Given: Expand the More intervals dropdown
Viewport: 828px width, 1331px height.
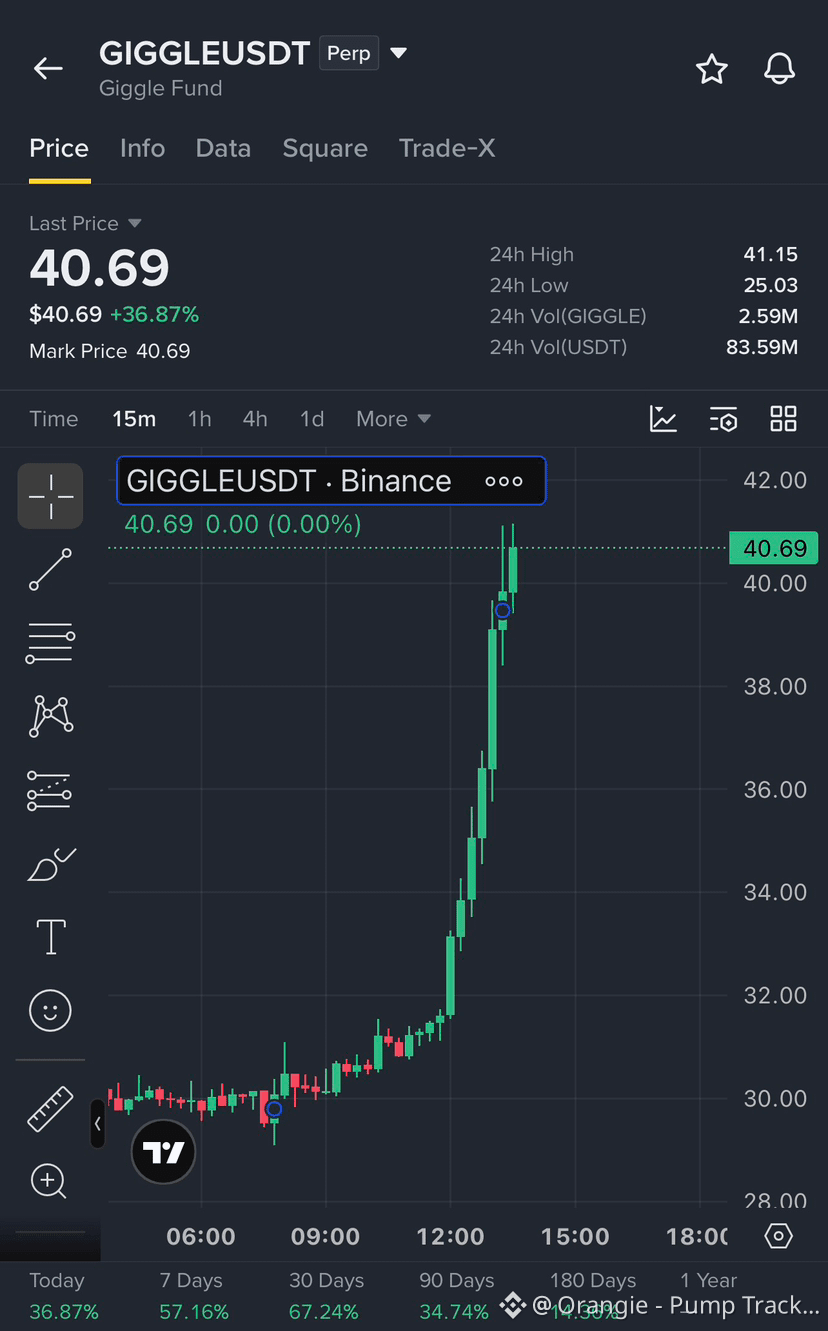Looking at the screenshot, I should tap(393, 419).
